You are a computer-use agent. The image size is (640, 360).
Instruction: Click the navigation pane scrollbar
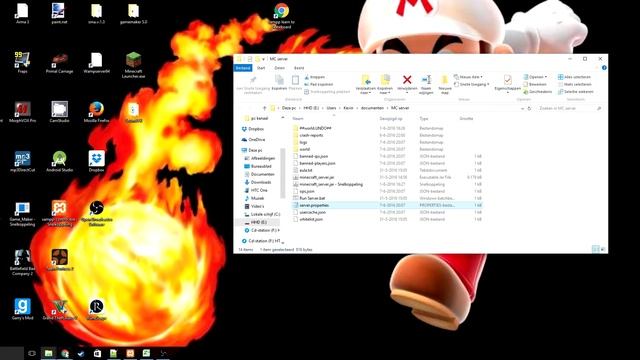click(282, 173)
